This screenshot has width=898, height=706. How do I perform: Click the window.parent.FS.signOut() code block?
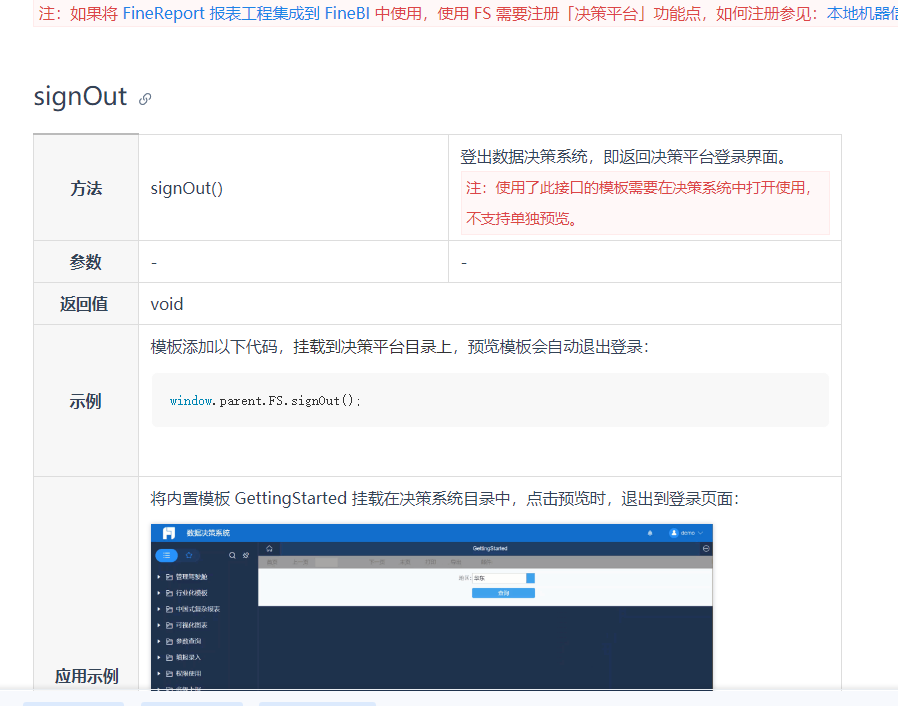pos(490,400)
